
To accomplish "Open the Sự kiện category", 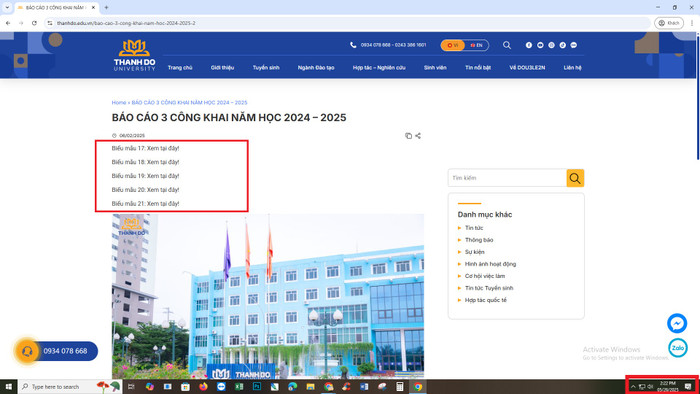I will 475,252.
